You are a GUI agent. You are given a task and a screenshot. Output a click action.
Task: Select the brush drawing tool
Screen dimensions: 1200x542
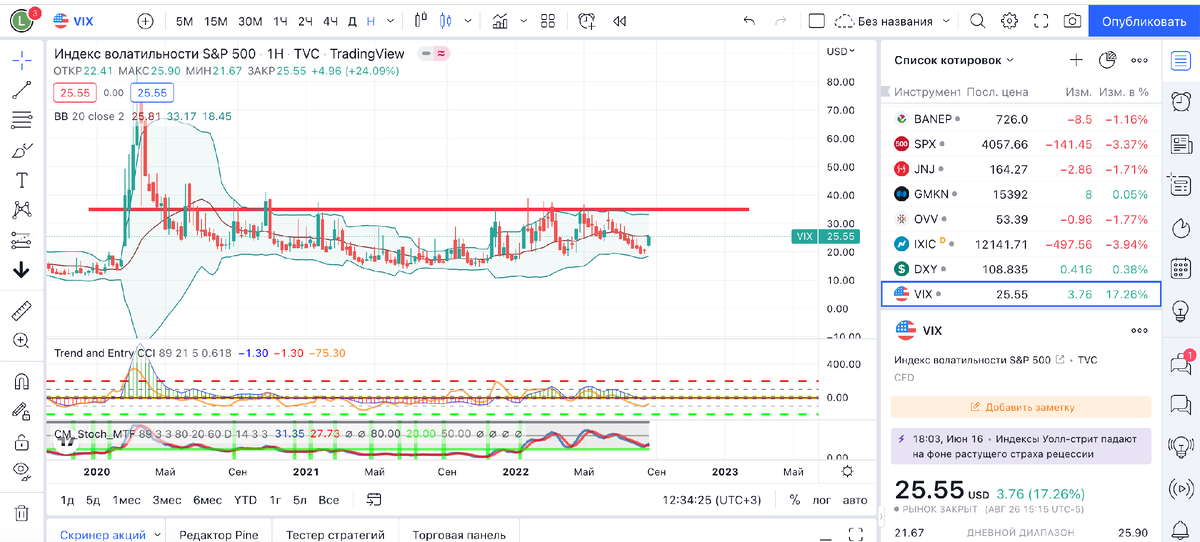click(21, 151)
